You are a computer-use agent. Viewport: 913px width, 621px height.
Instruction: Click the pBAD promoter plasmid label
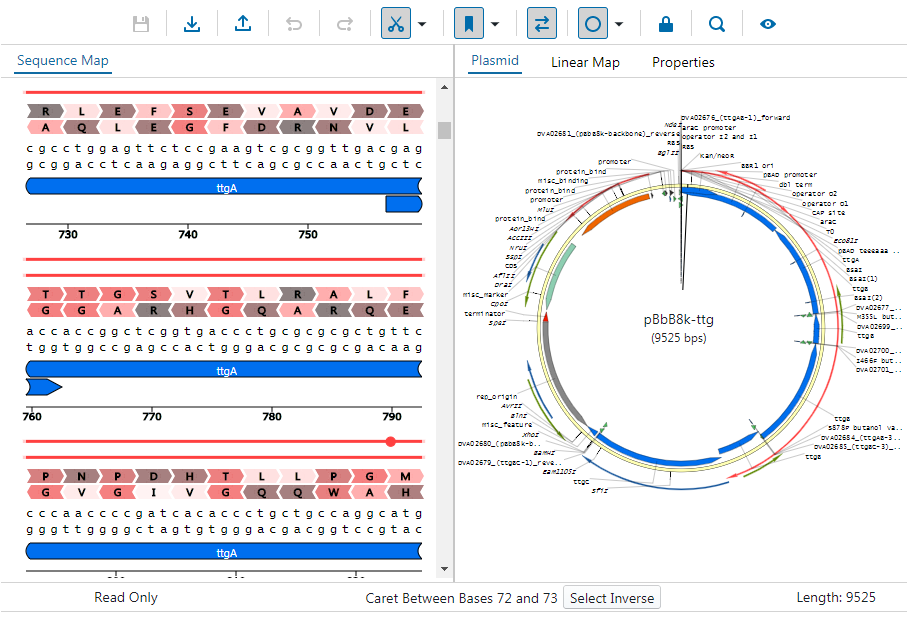tap(790, 175)
